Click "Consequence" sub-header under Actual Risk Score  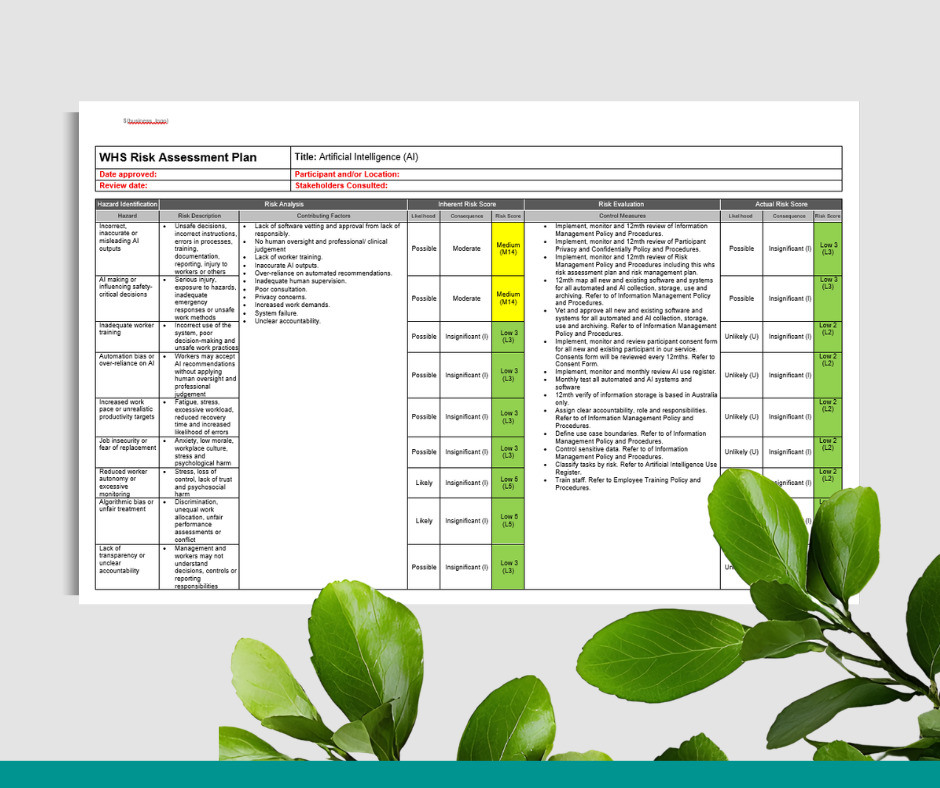click(788, 216)
